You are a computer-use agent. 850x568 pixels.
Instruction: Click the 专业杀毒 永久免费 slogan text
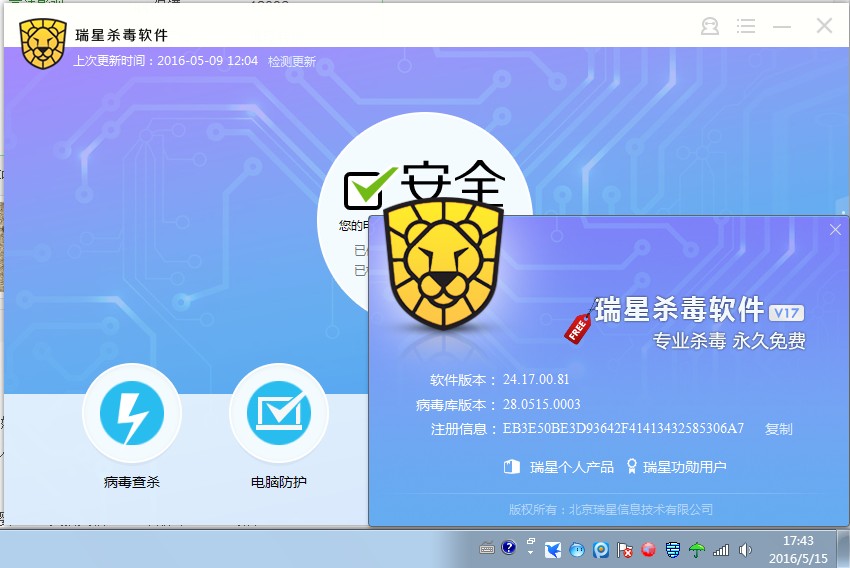tap(729, 341)
